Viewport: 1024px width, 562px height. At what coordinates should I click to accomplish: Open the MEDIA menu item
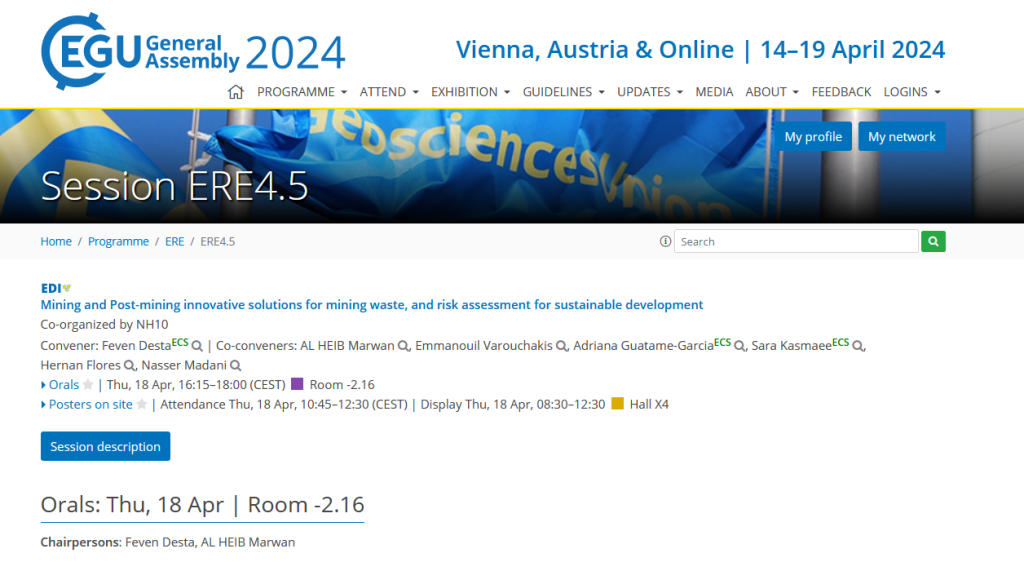pos(714,92)
